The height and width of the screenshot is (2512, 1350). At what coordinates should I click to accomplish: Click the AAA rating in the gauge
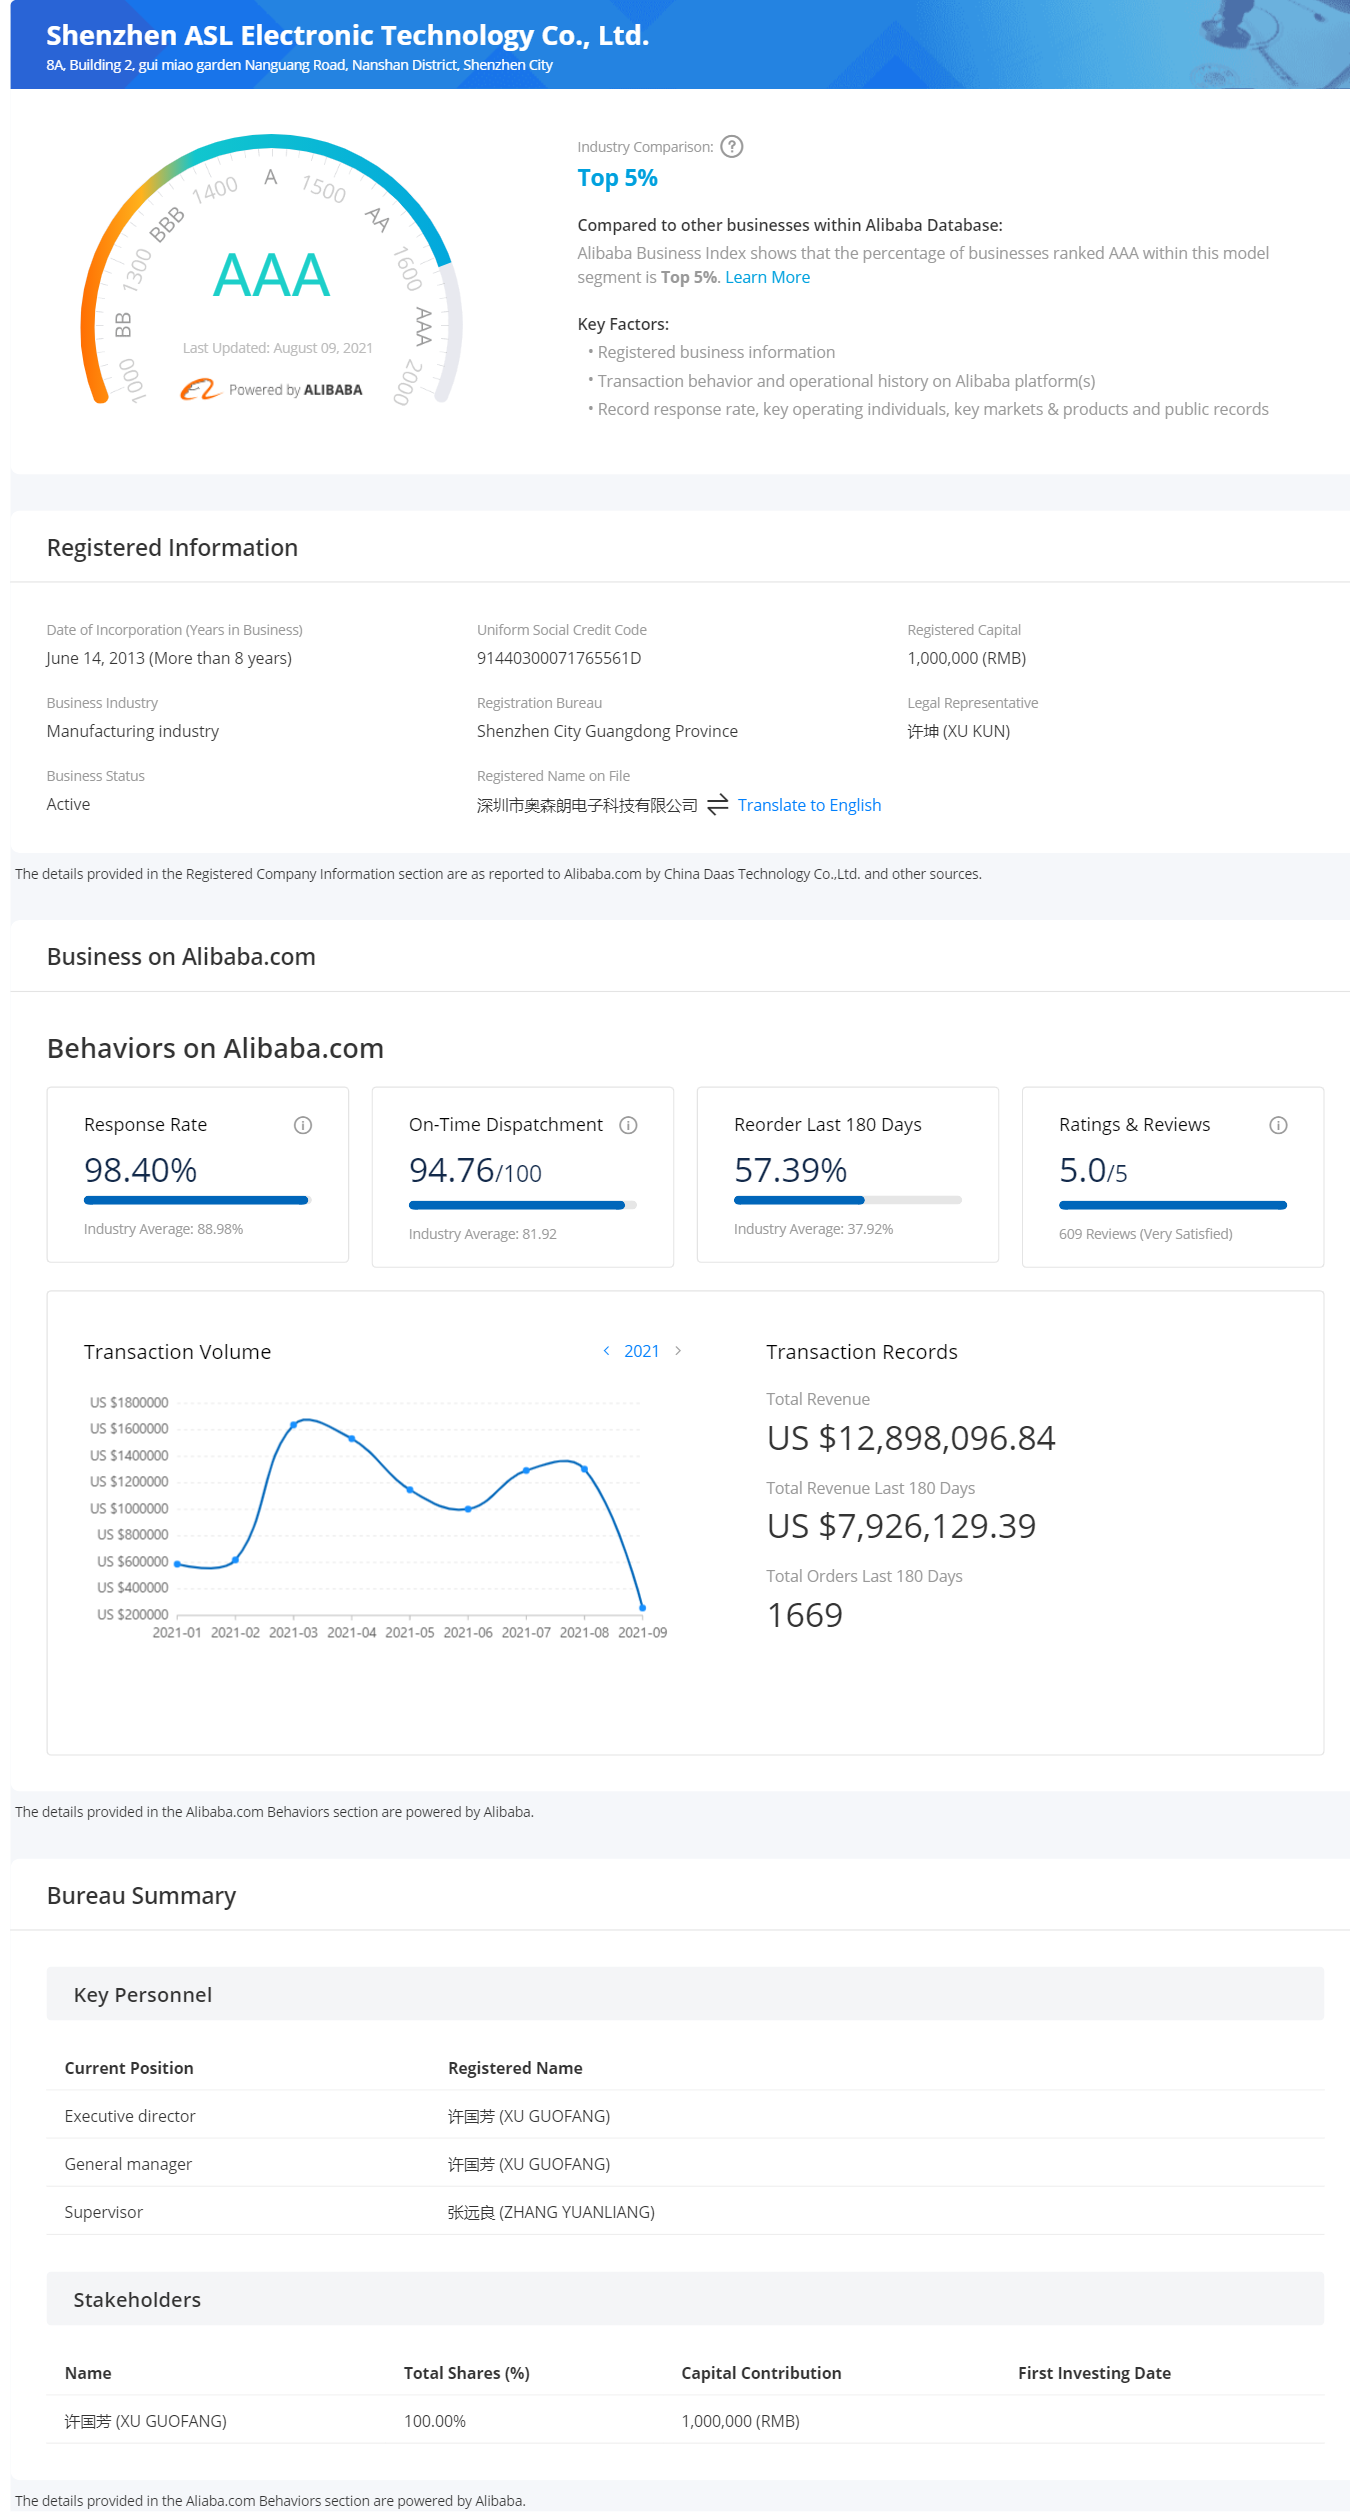click(x=271, y=275)
